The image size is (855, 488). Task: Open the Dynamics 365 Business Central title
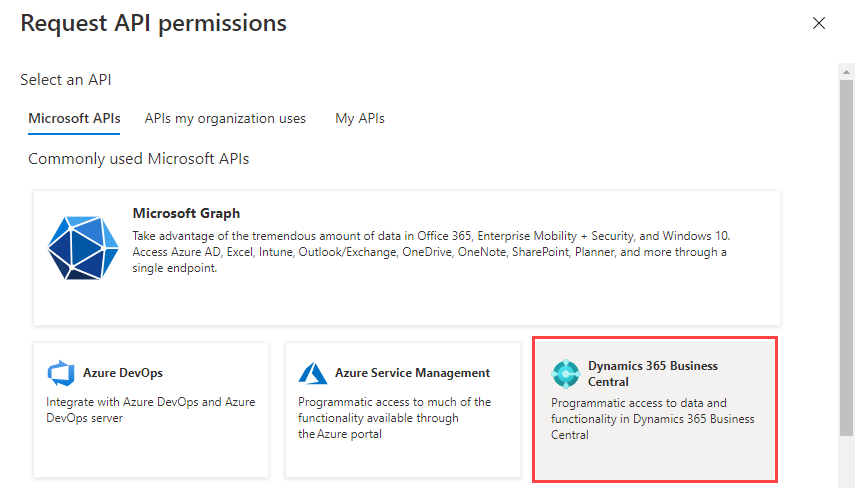(653, 374)
